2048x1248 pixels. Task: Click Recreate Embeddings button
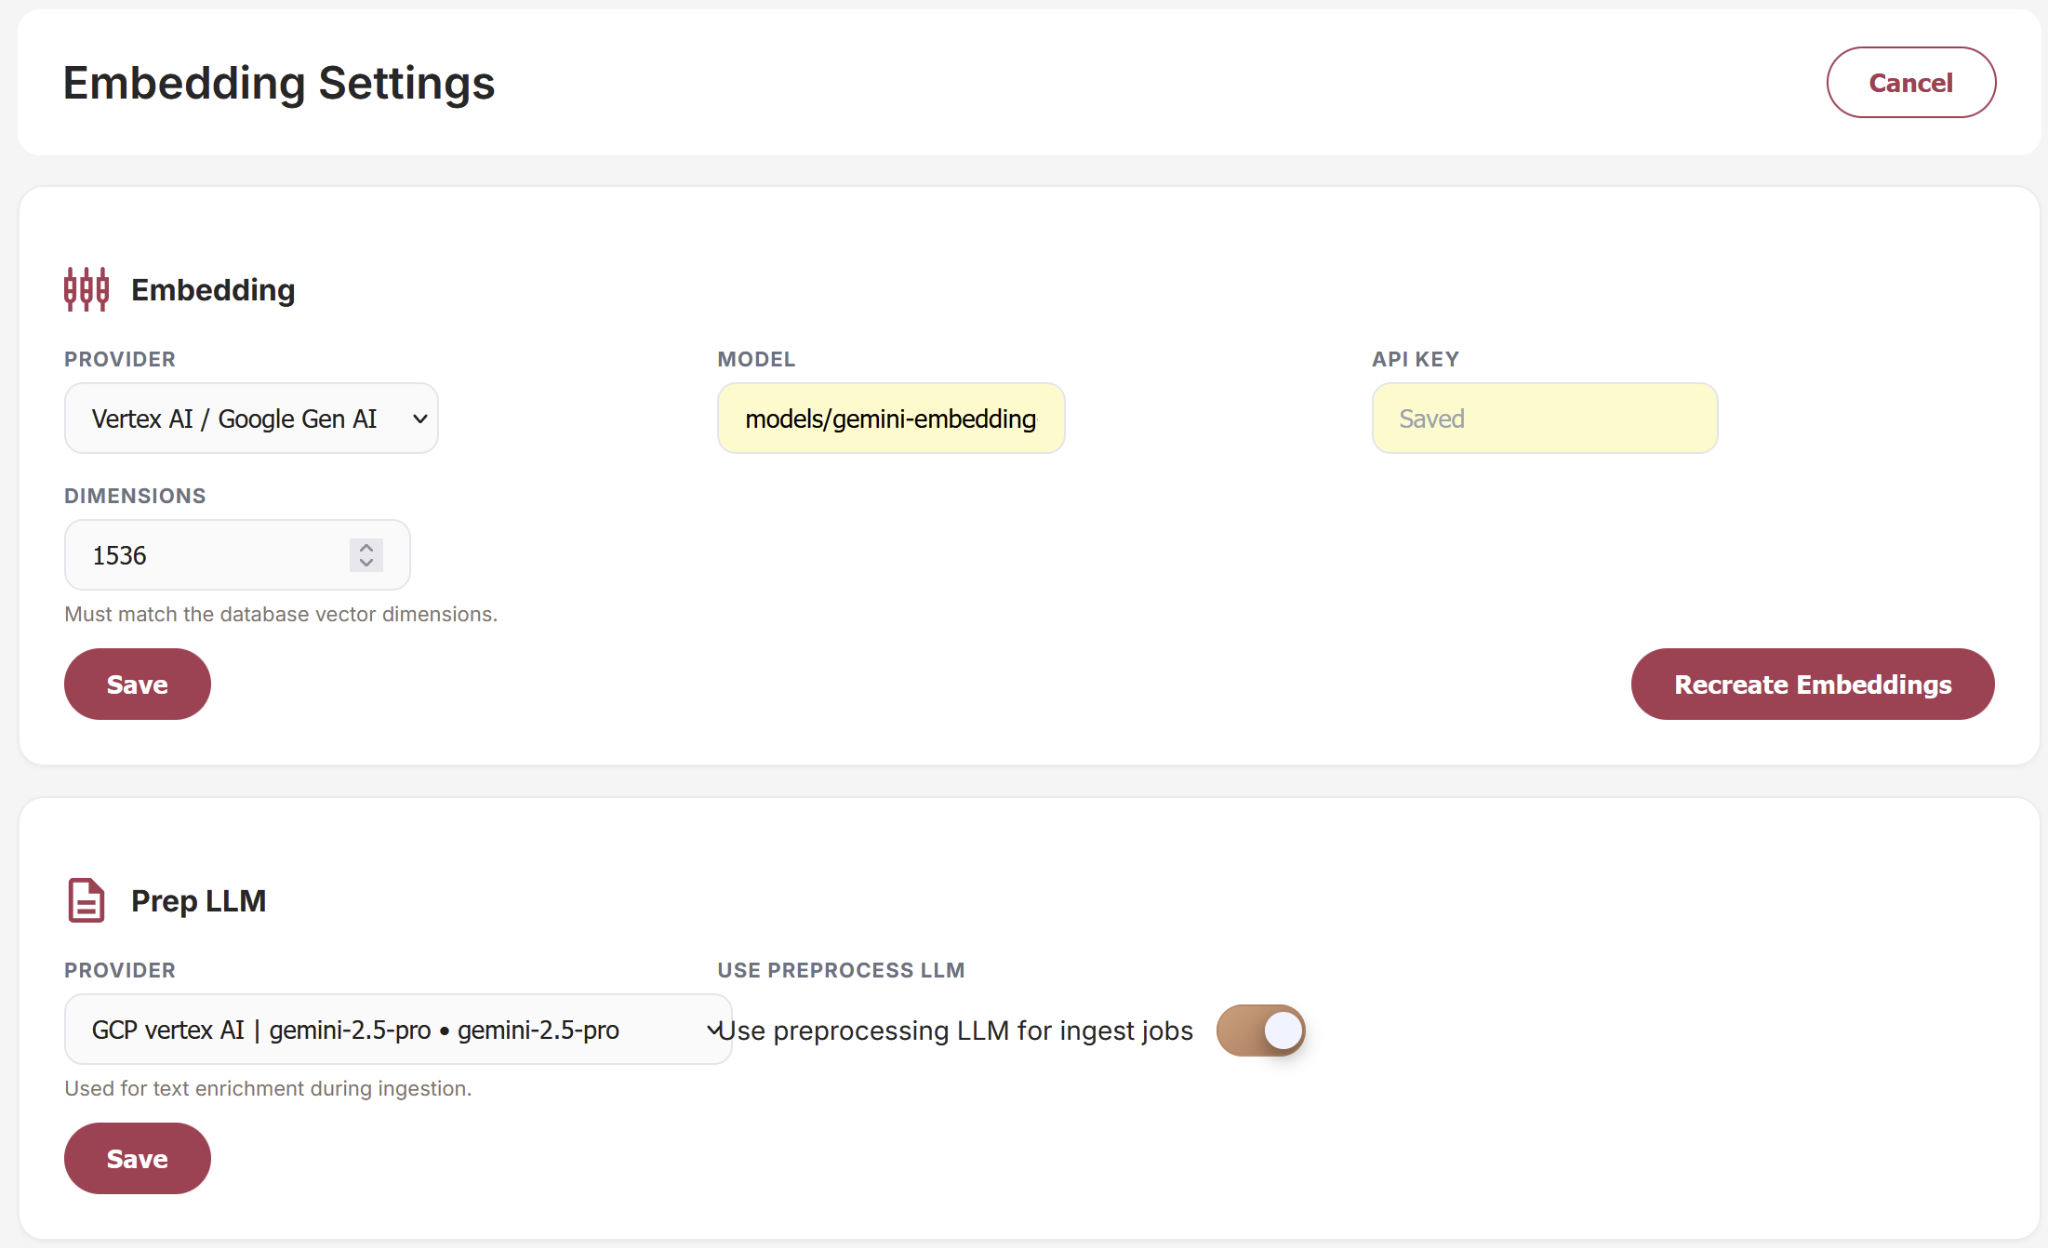1812,684
